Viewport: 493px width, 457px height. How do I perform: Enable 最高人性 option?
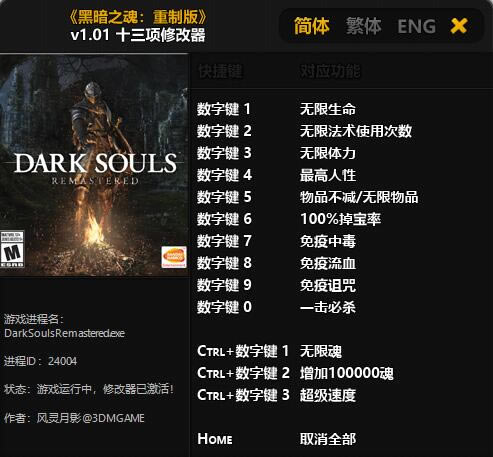click(328, 175)
